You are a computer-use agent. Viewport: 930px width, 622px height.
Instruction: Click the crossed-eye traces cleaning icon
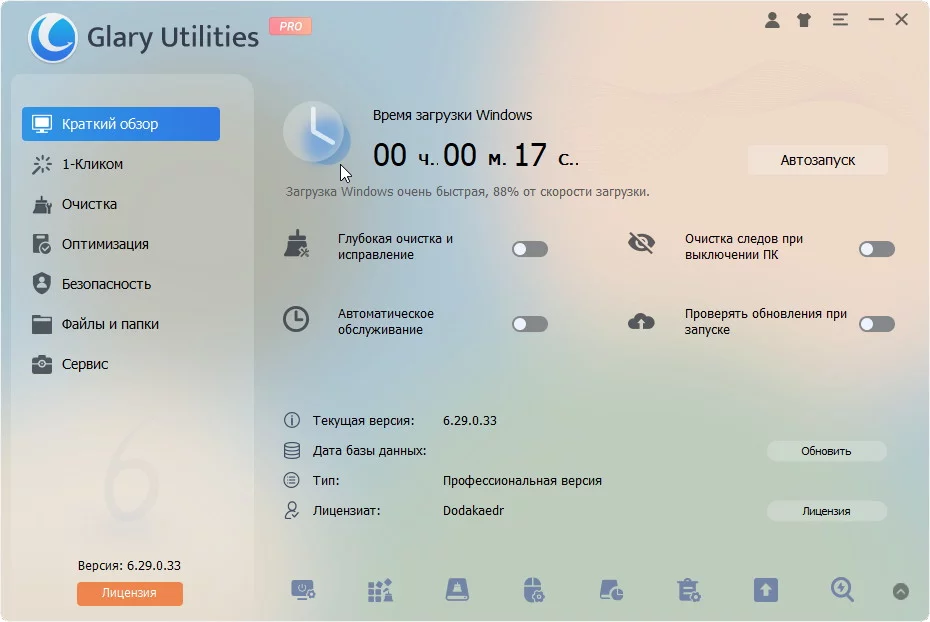[x=641, y=243]
